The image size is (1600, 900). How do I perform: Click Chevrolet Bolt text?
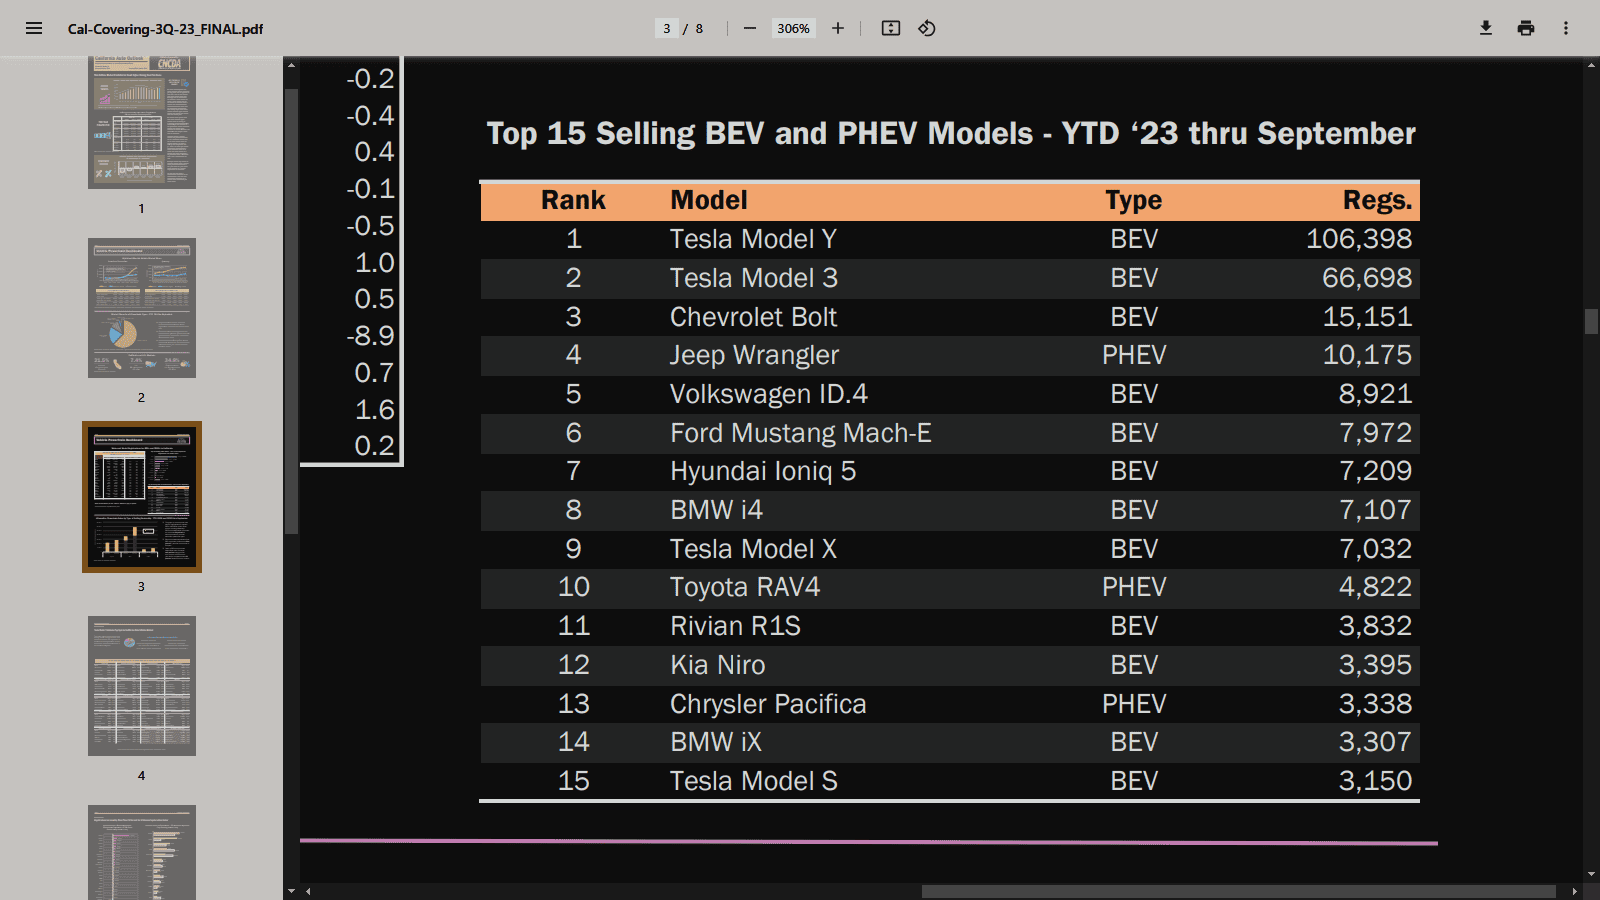[753, 317]
